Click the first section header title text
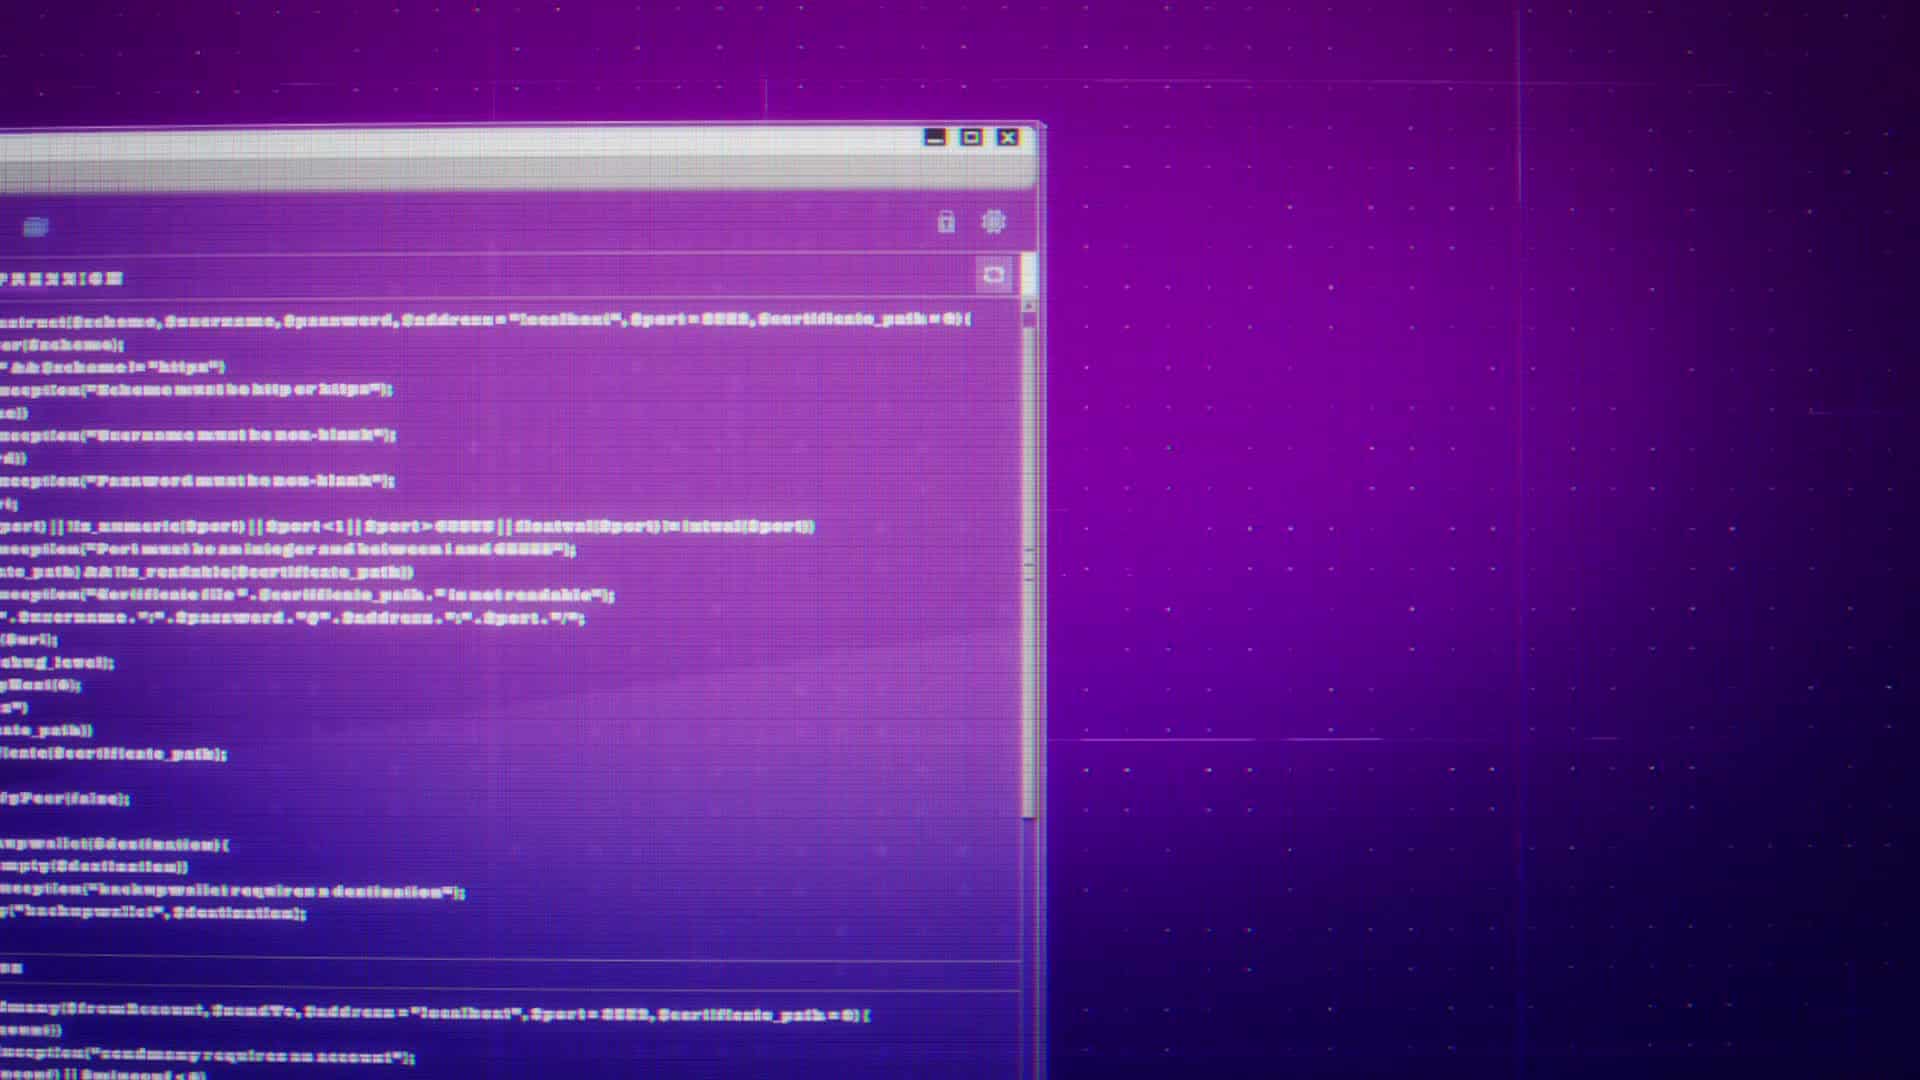The height and width of the screenshot is (1080, 1920). pos(62,279)
